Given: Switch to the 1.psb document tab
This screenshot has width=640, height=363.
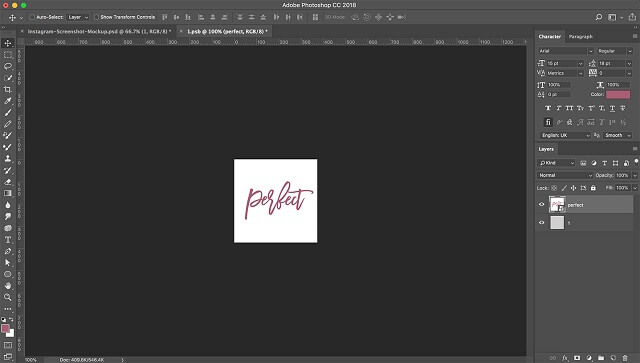Looking at the screenshot, I should pyautogui.click(x=227, y=31).
